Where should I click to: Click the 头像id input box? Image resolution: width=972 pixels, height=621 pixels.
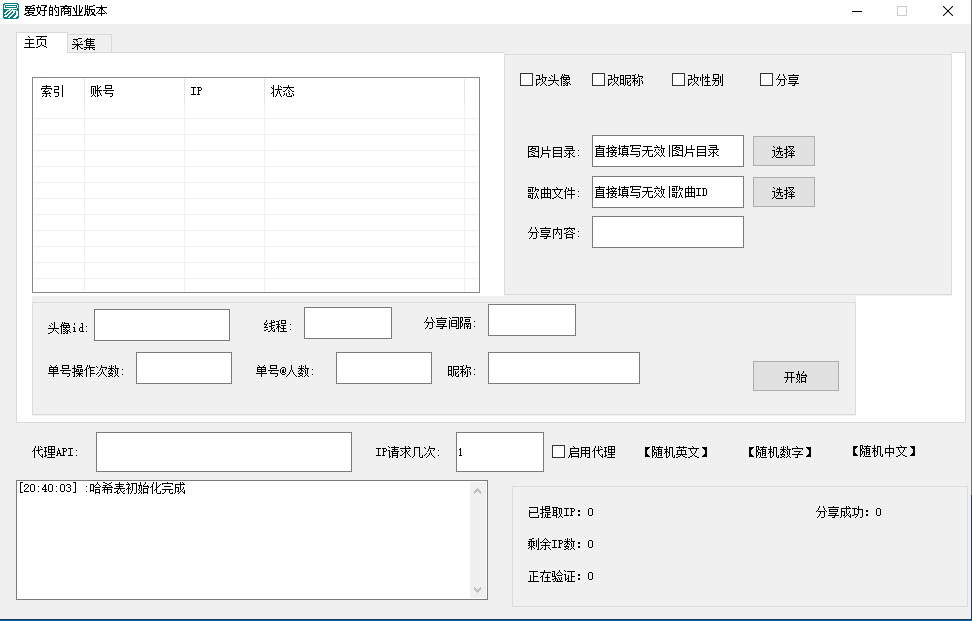point(162,325)
